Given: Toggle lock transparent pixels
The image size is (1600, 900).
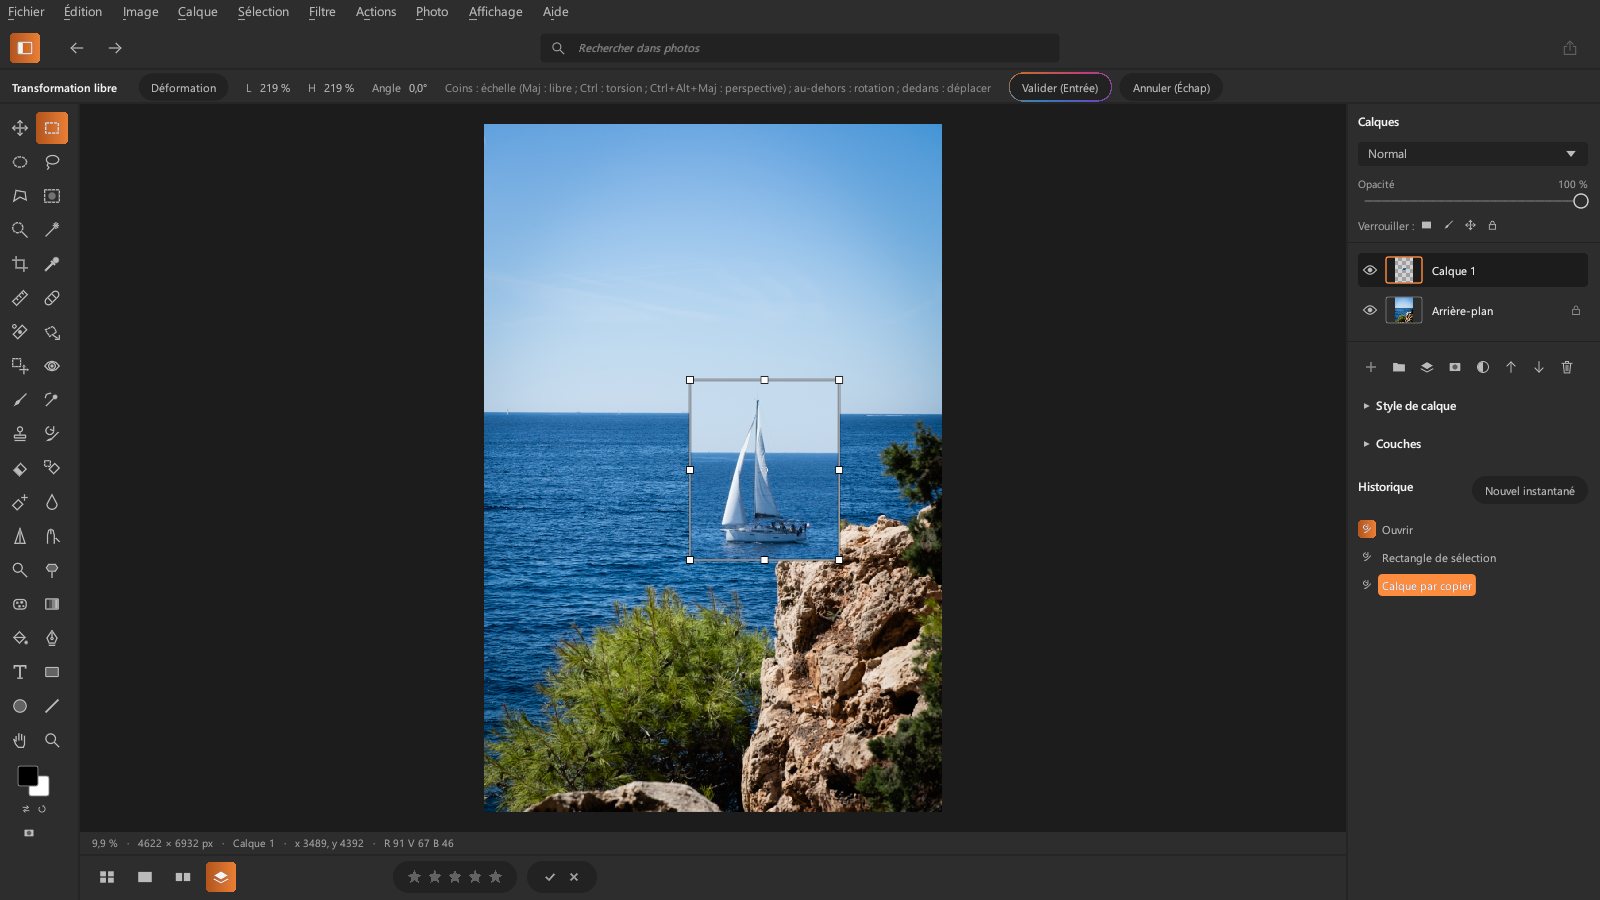Looking at the screenshot, I should (x=1427, y=225).
